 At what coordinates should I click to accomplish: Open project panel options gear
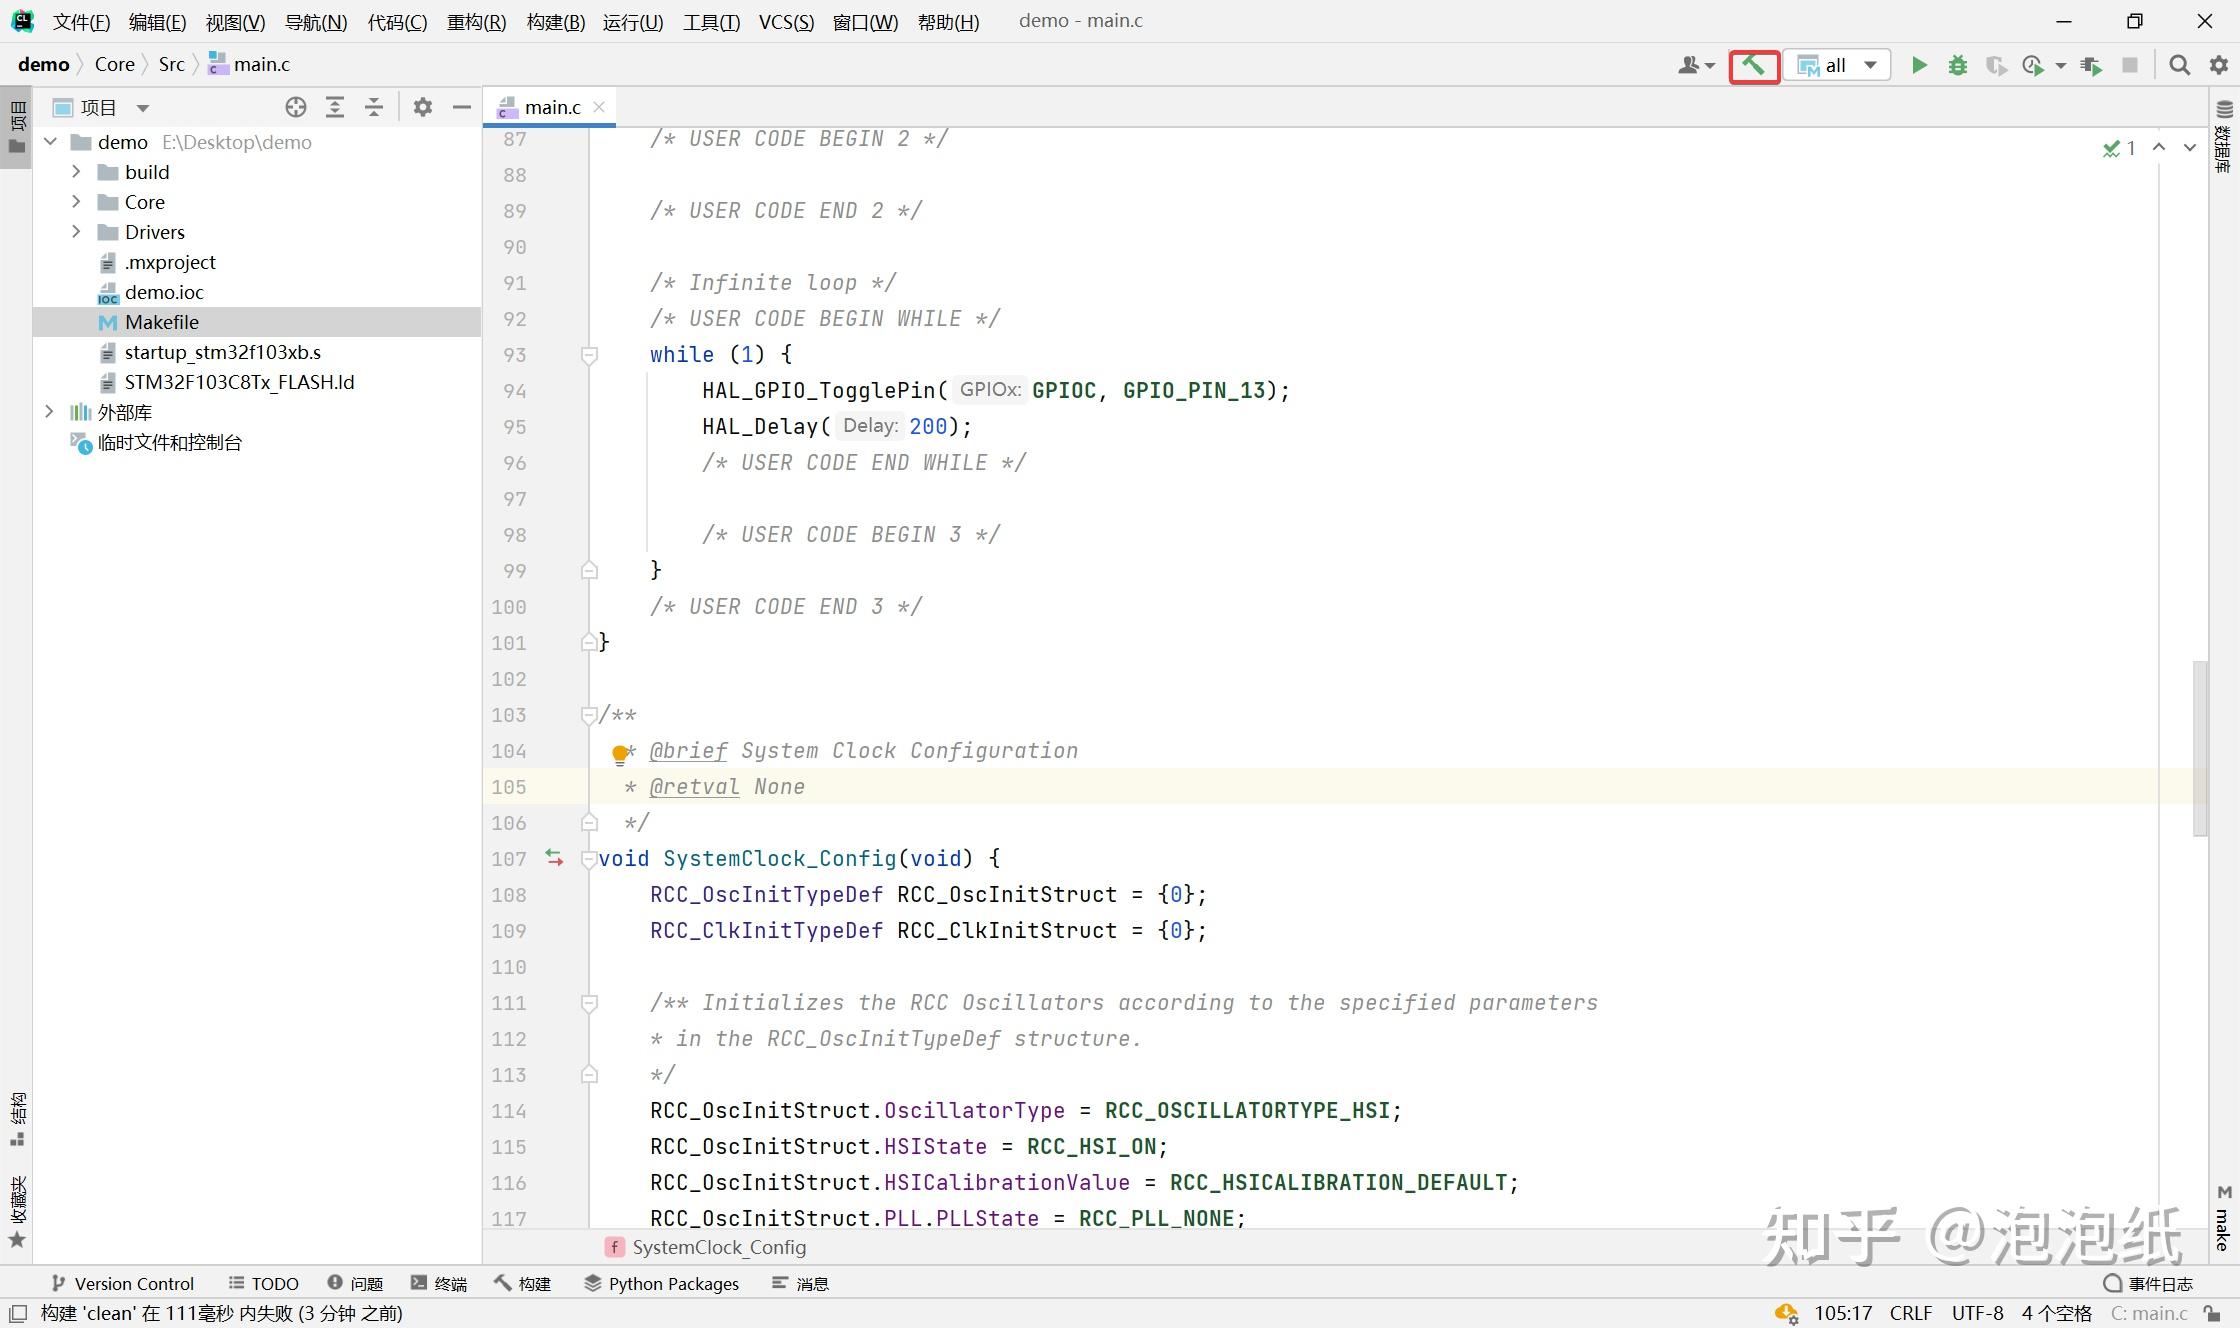(x=423, y=107)
